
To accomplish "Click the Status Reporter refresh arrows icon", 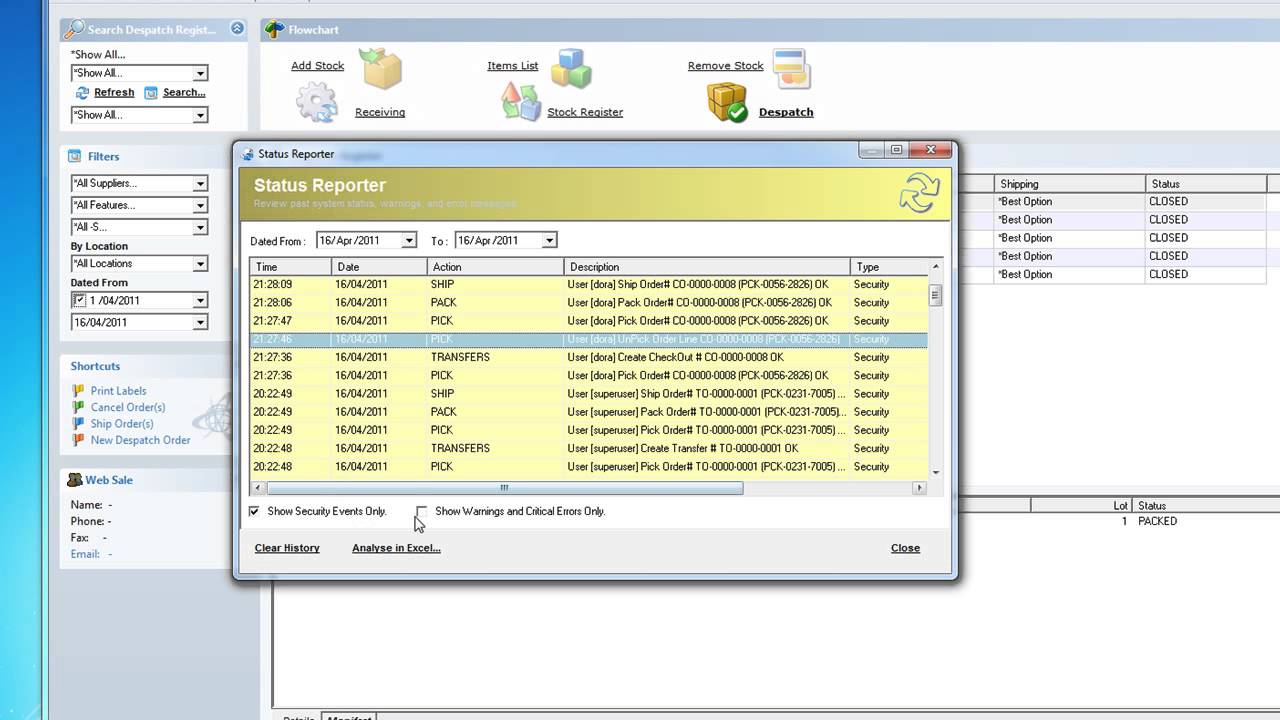I will pyautogui.click(x=919, y=192).
